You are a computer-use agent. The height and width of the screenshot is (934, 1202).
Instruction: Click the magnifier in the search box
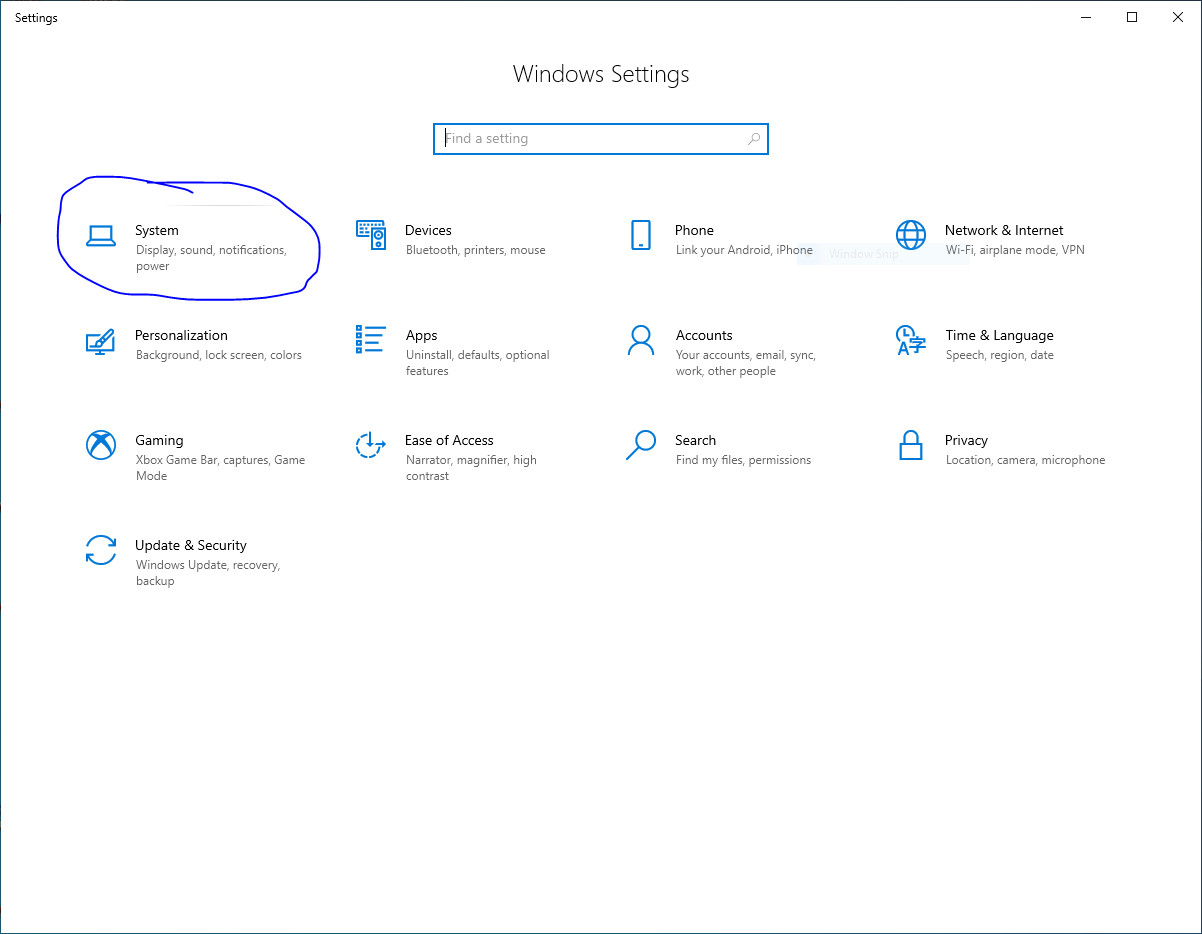pos(754,139)
